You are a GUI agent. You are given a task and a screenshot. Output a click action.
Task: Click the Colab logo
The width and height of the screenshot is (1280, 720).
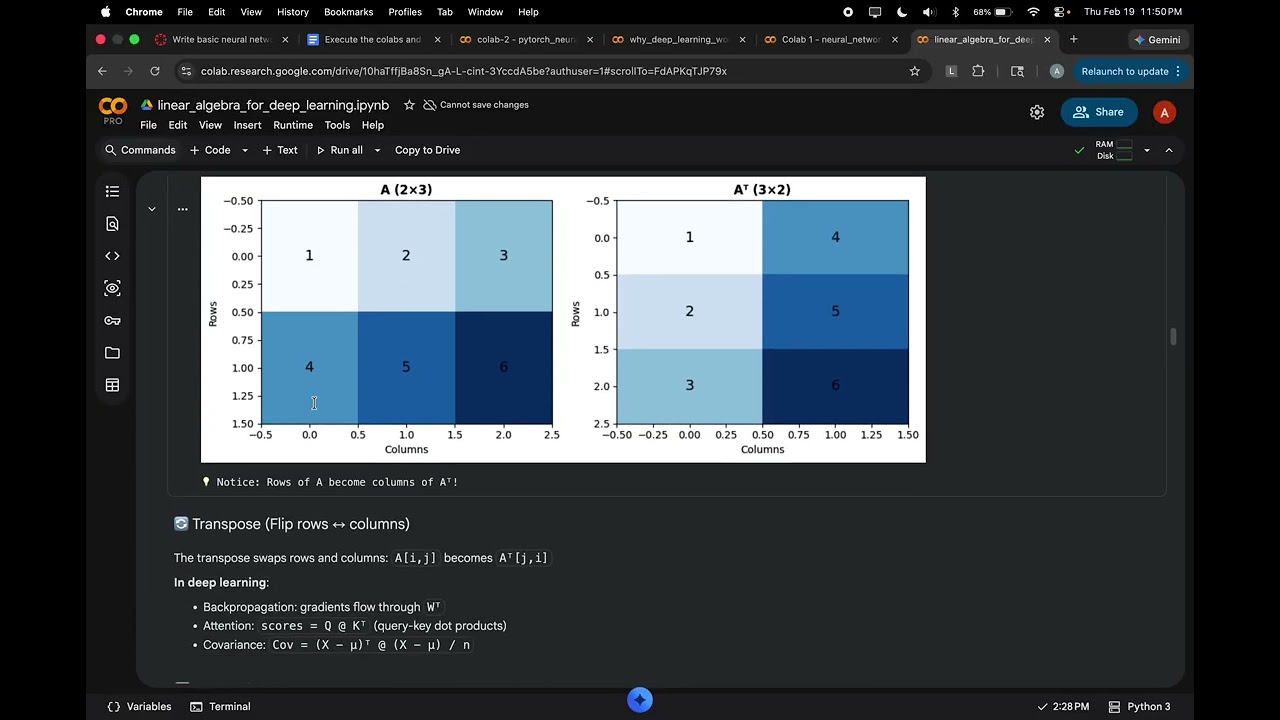(113, 106)
